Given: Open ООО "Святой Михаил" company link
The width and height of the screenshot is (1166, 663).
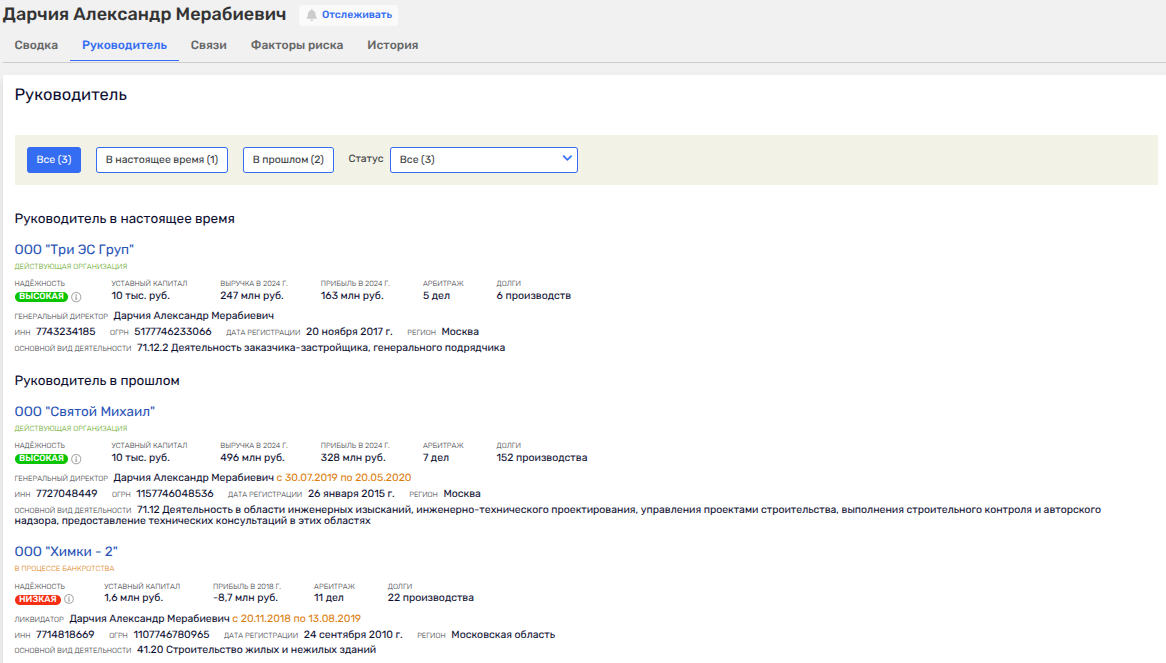Looking at the screenshot, I should (x=85, y=411).
